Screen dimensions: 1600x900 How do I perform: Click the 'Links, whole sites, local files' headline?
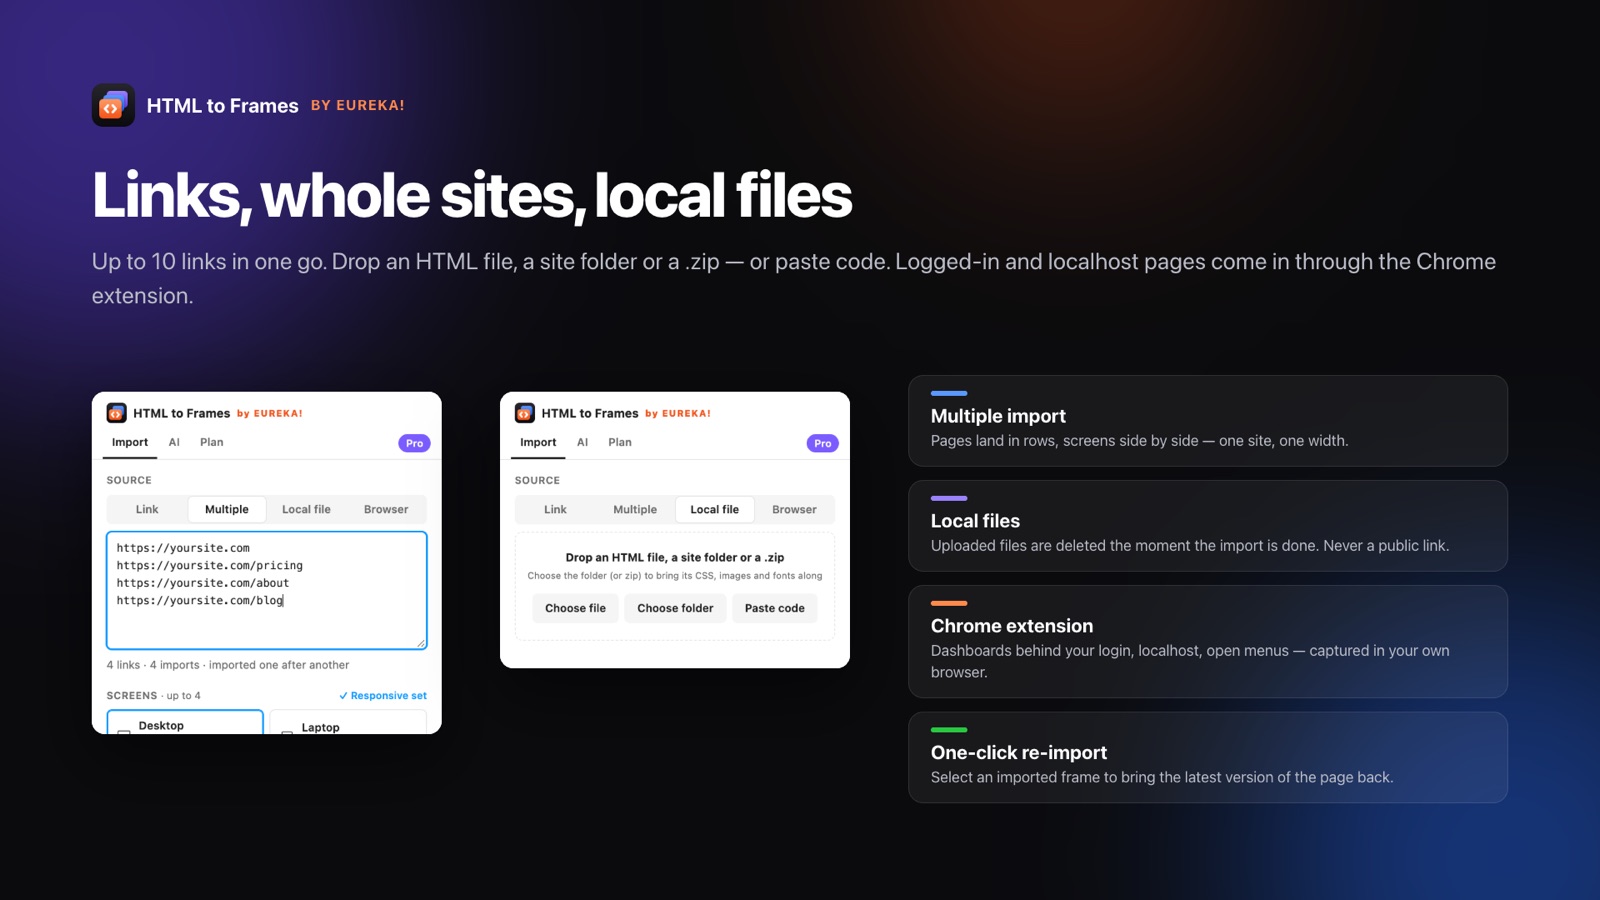click(472, 195)
